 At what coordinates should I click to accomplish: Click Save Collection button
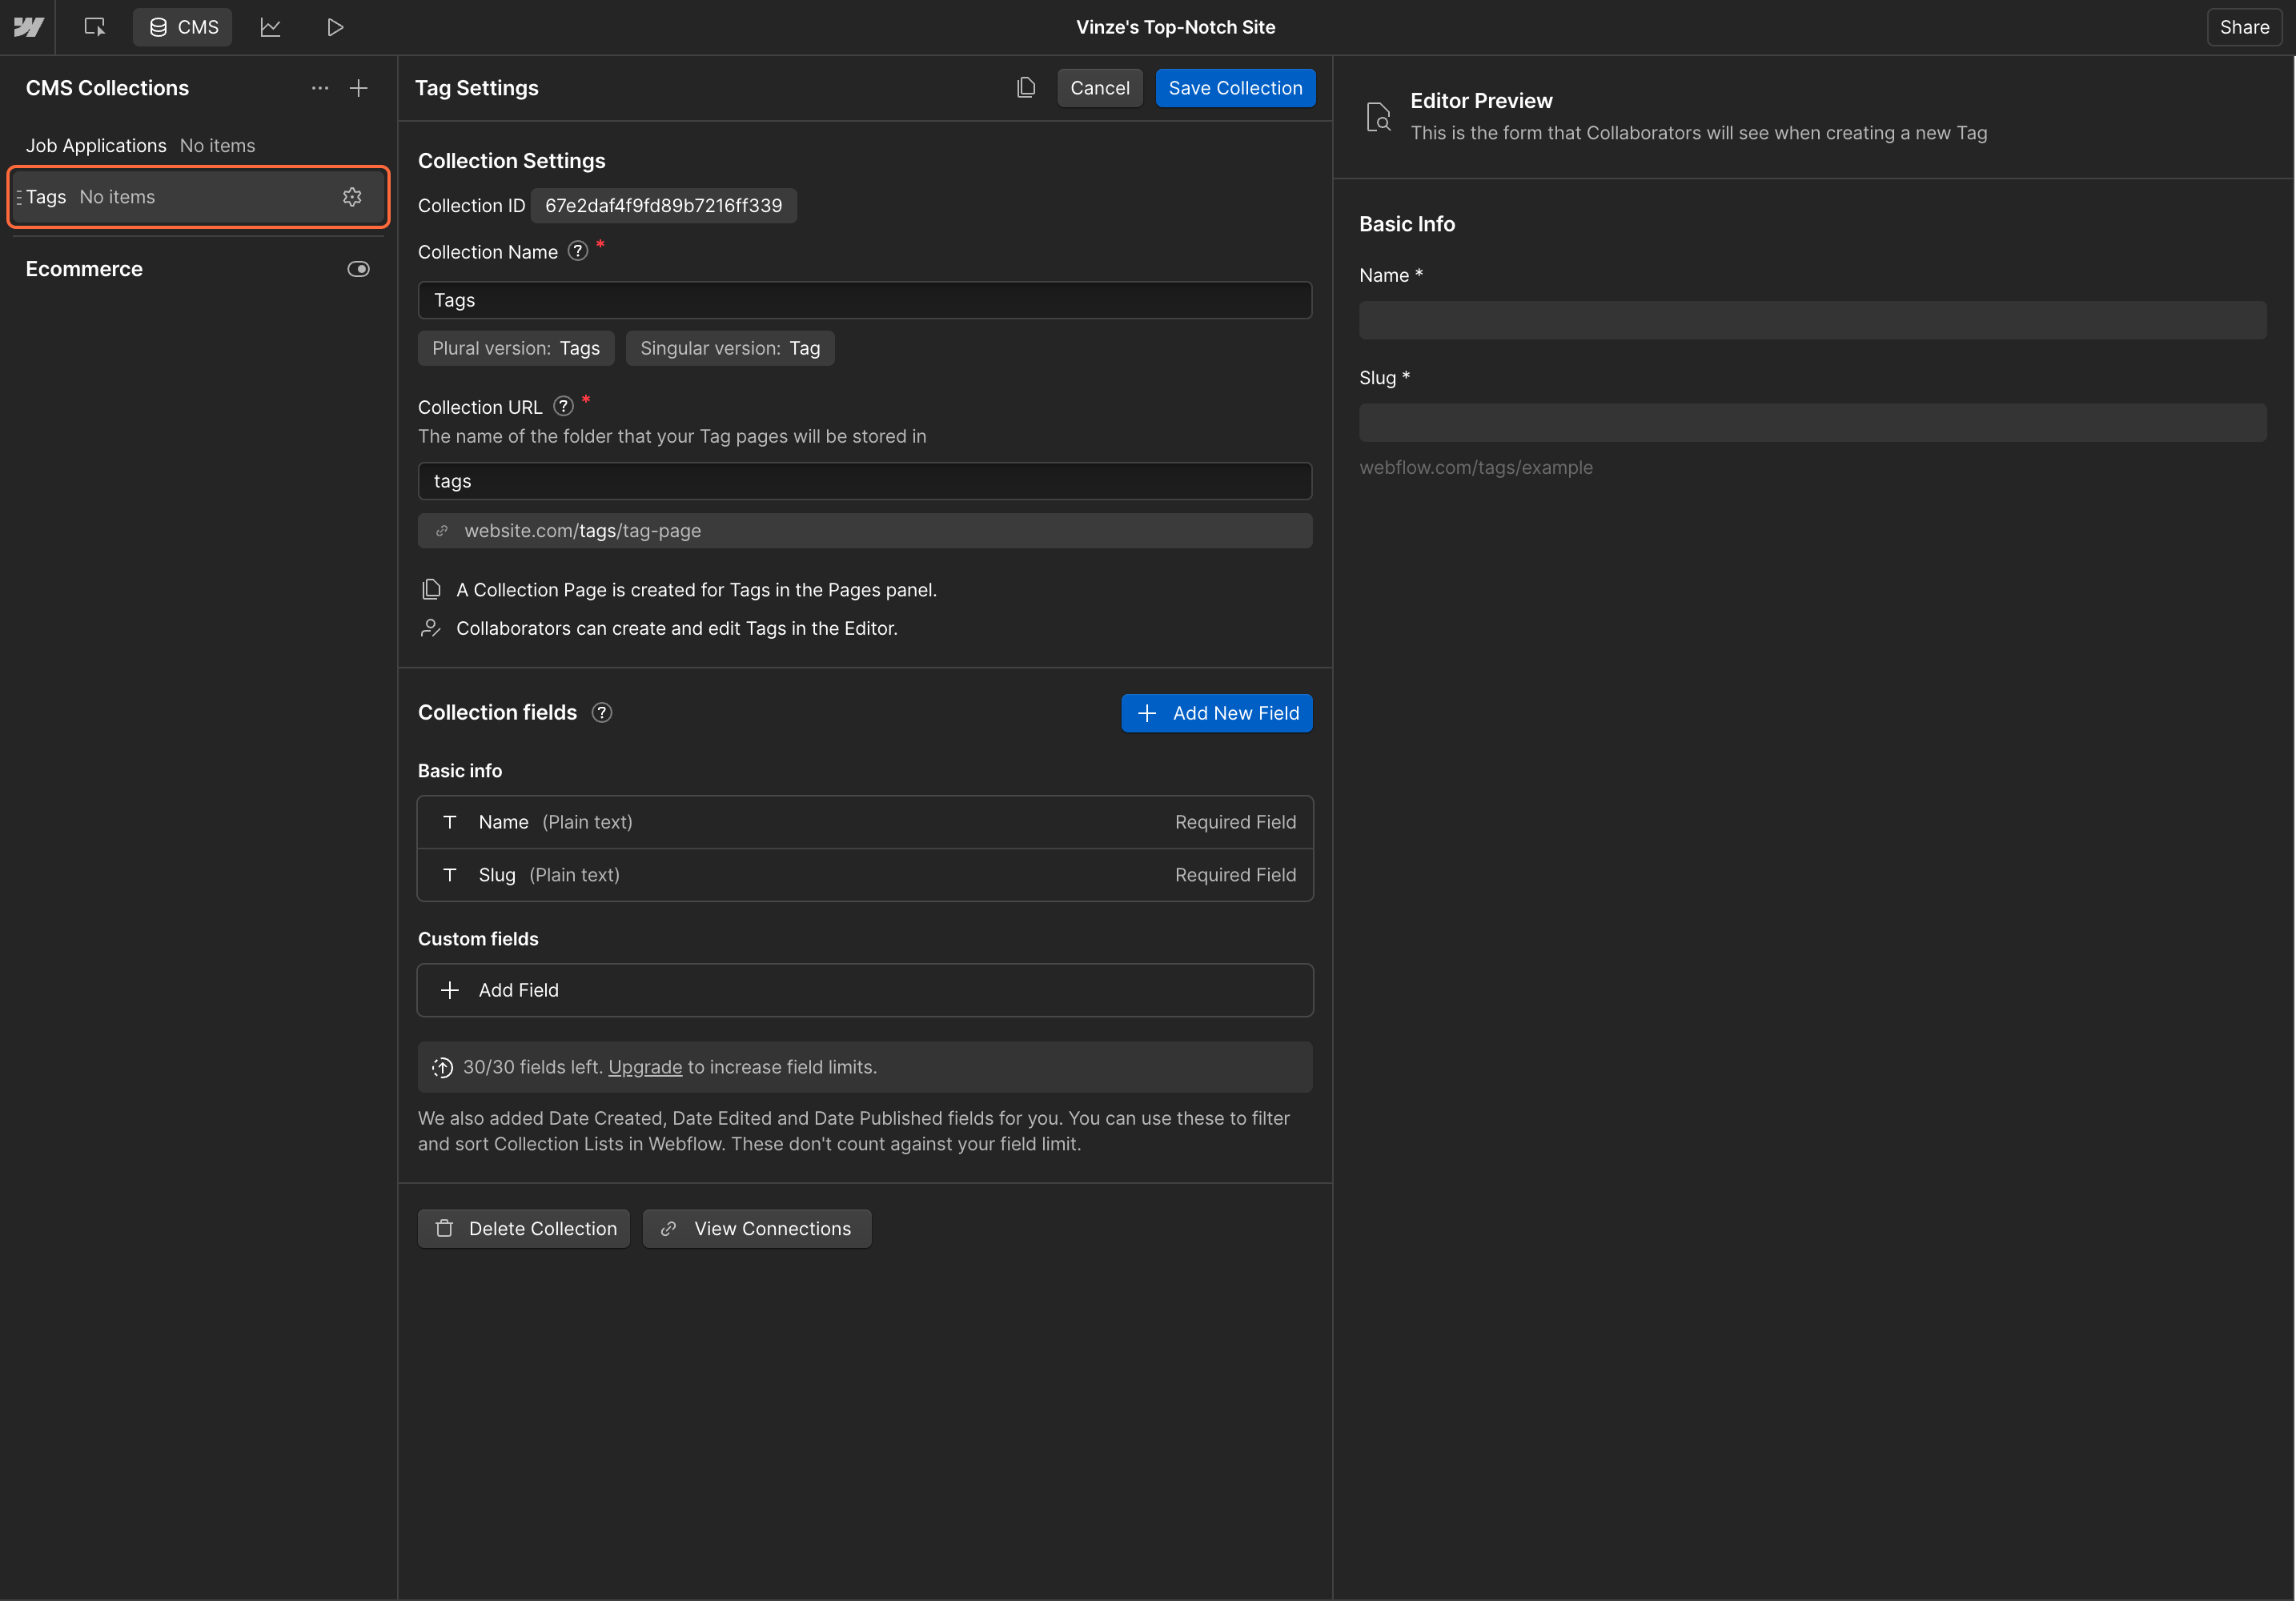pos(1235,88)
